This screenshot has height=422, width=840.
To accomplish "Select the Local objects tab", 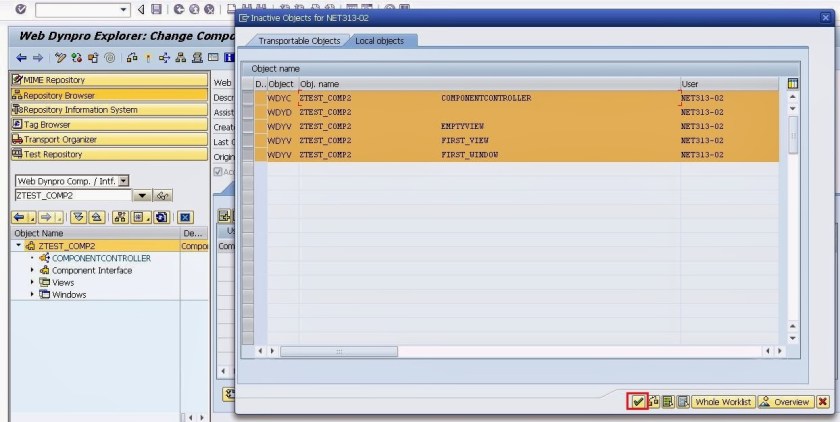I will coord(380,41).
